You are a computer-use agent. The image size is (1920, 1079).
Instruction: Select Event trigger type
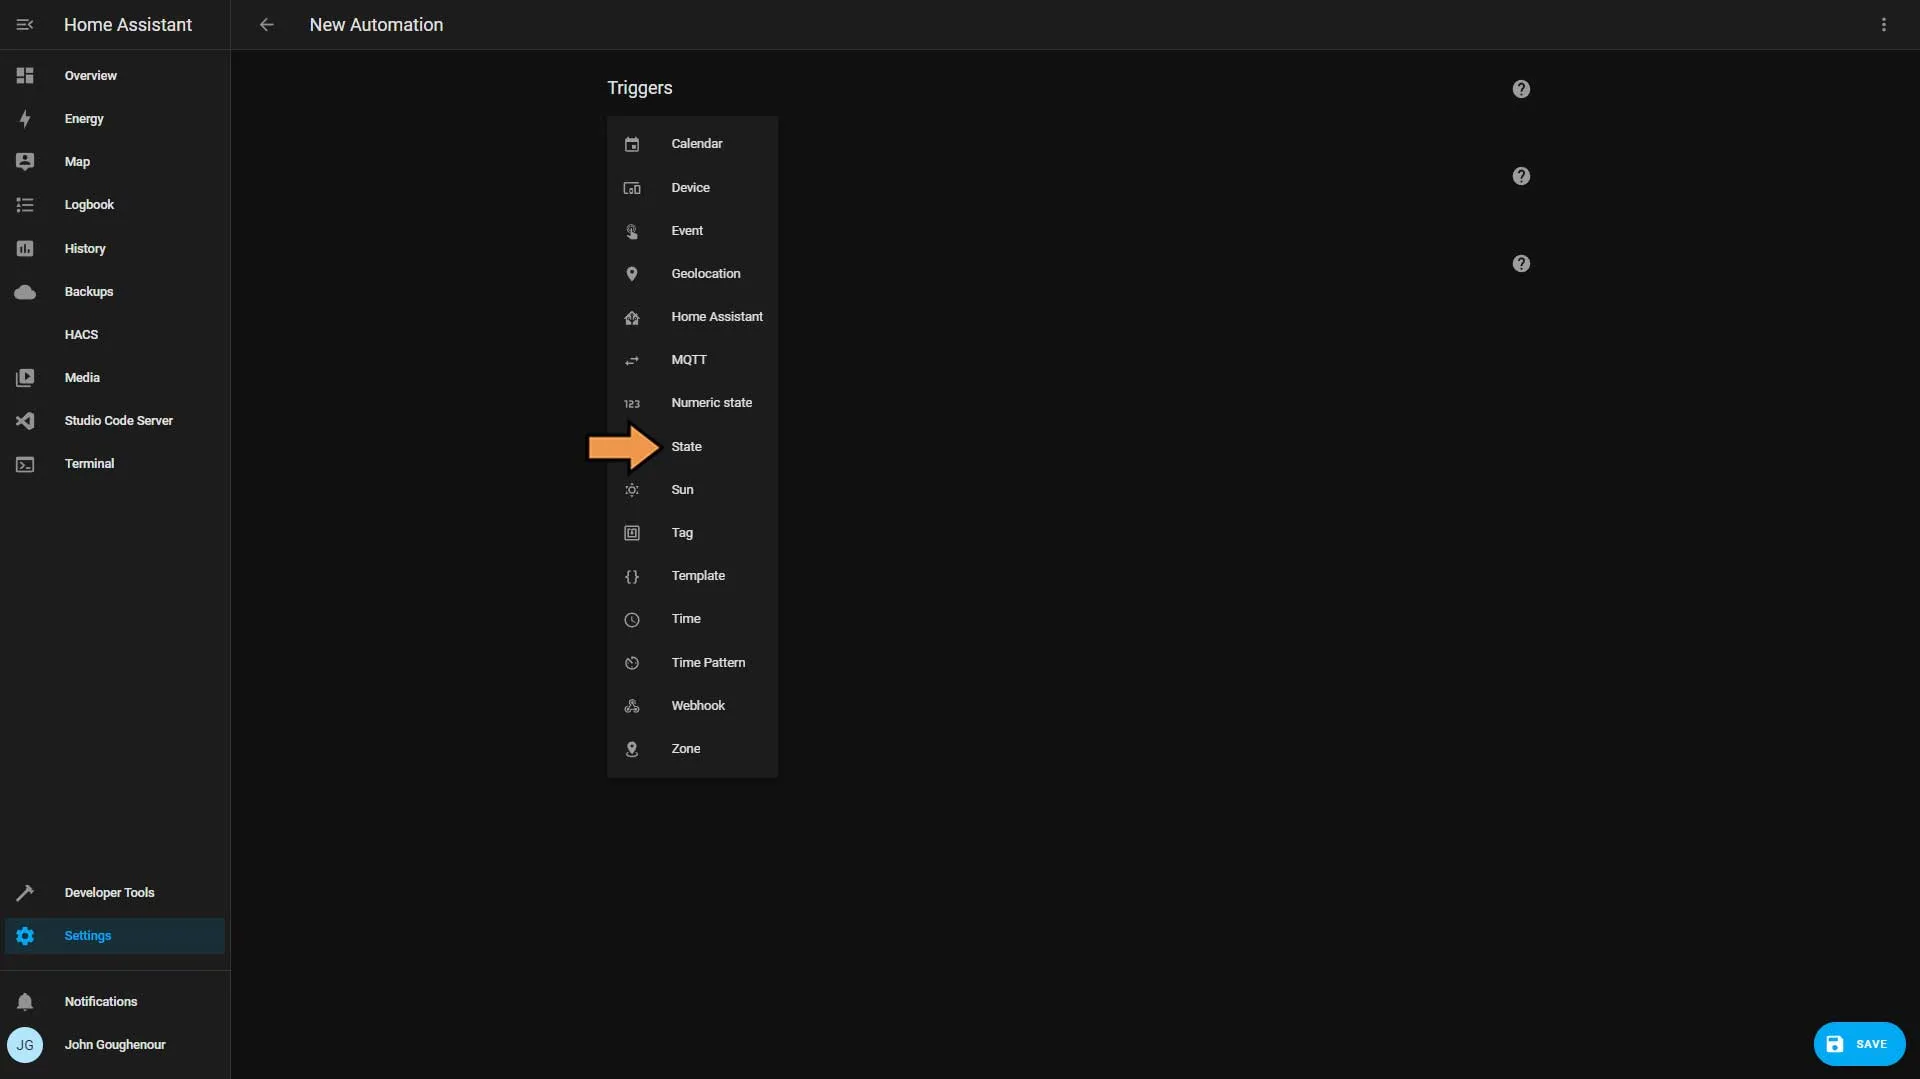(x=692, y=231)
